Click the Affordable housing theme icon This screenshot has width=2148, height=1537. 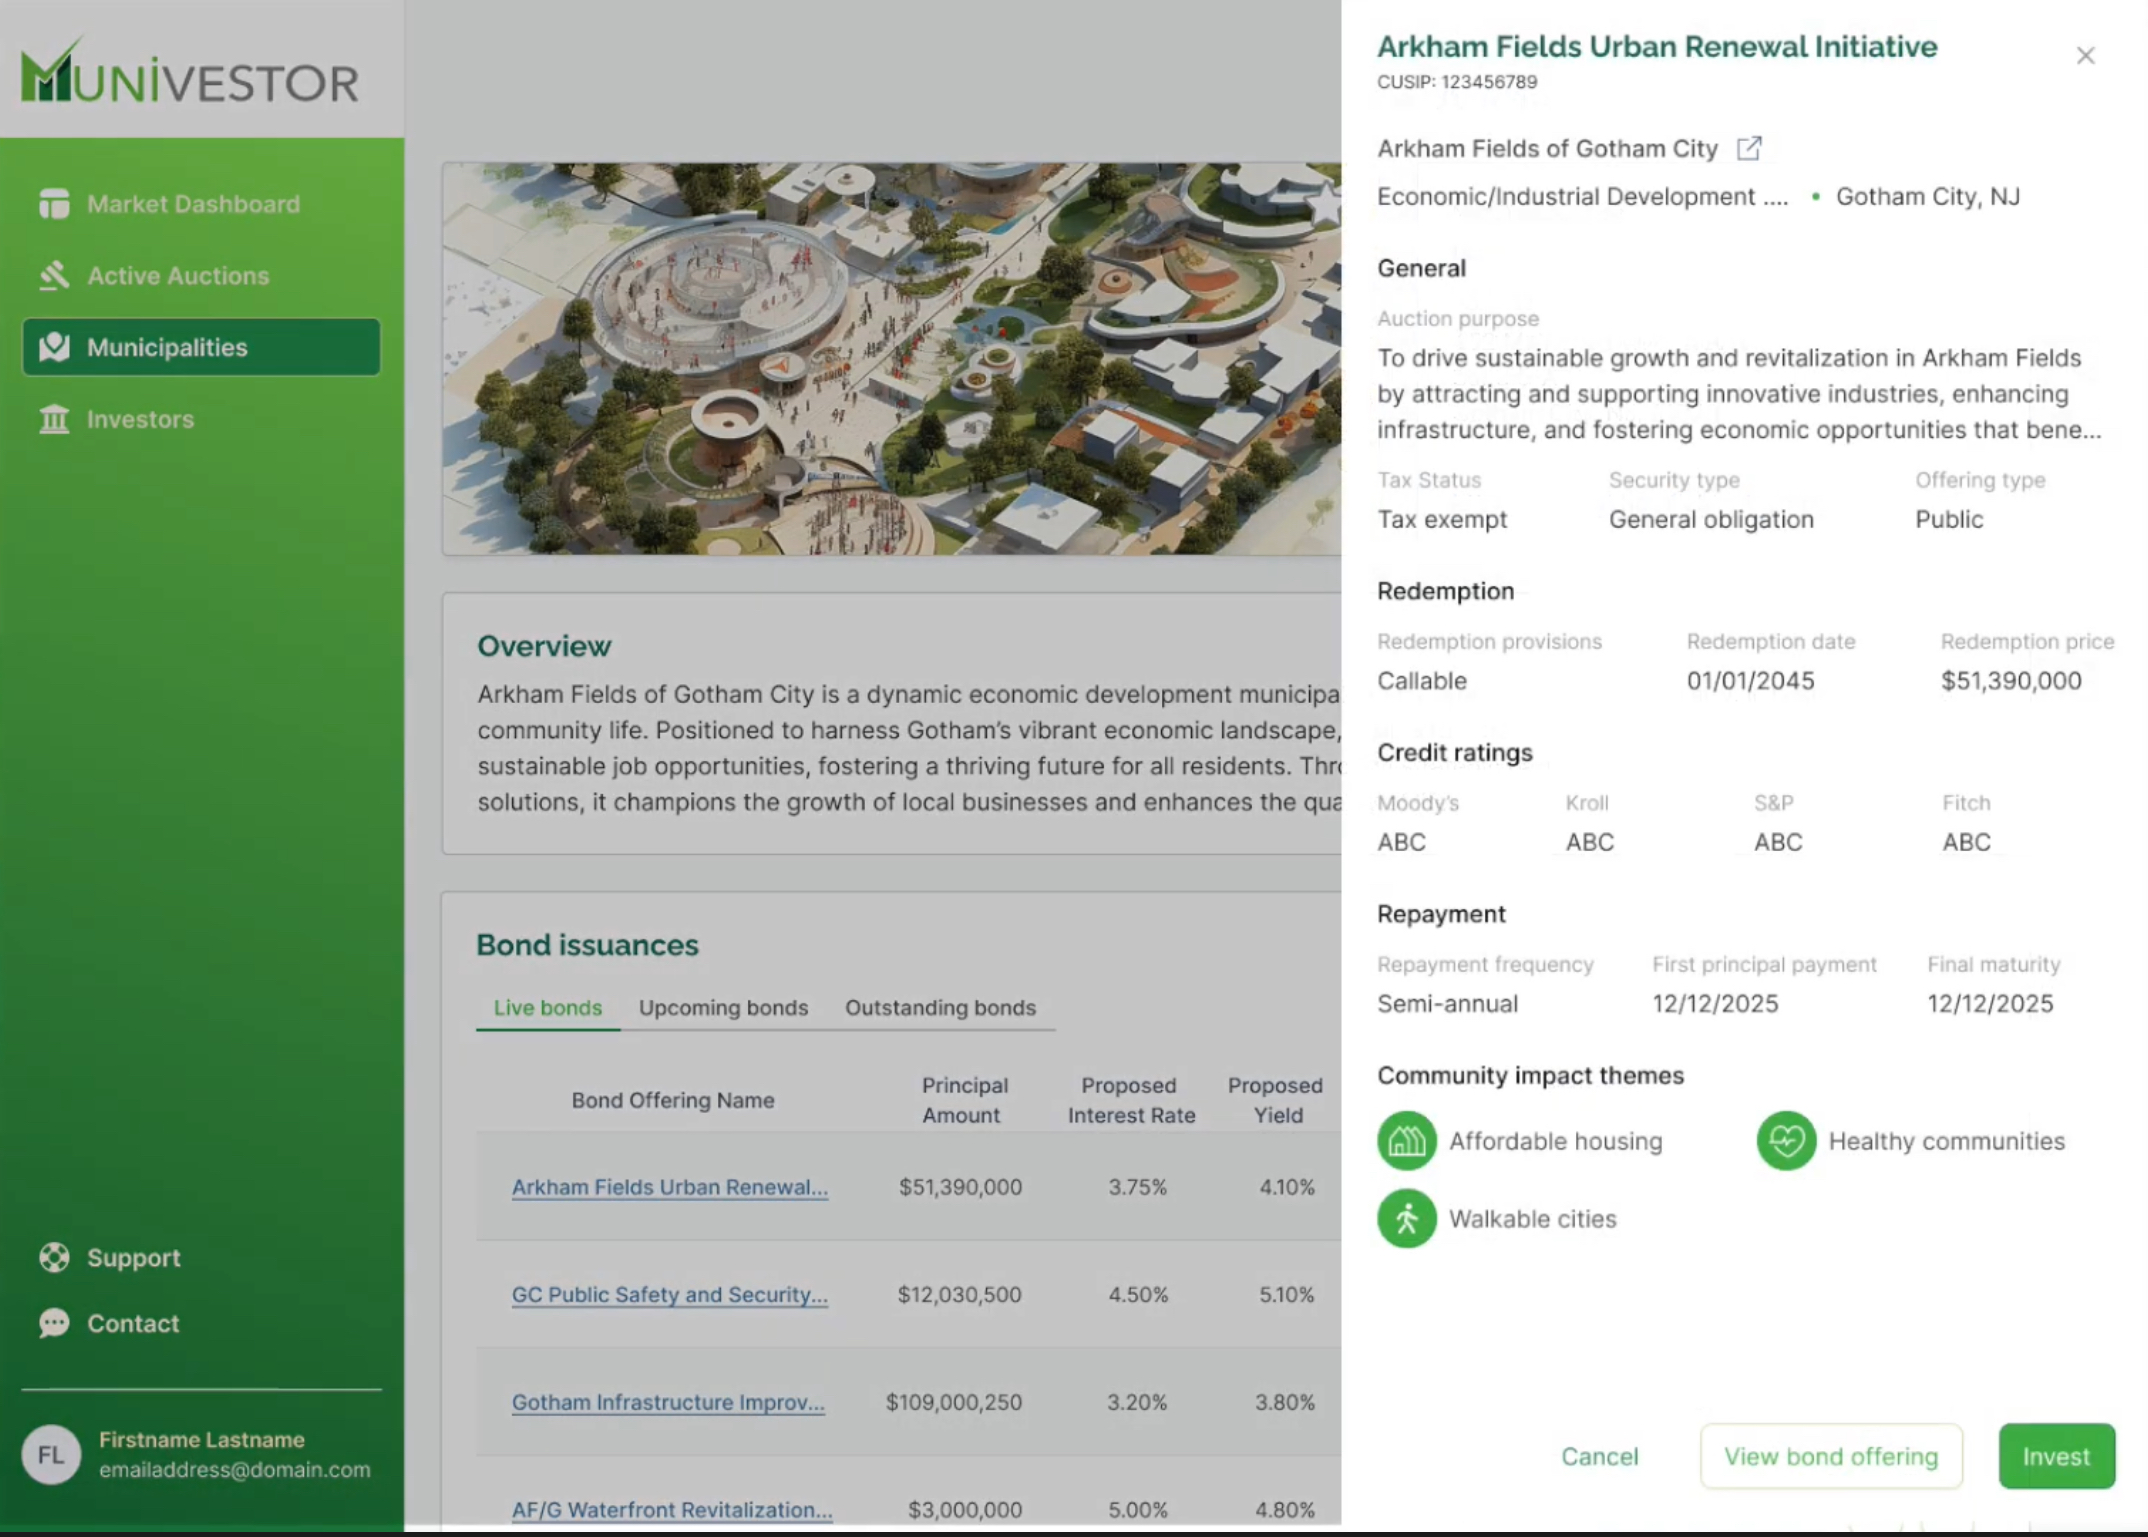click(1406, 1141)
